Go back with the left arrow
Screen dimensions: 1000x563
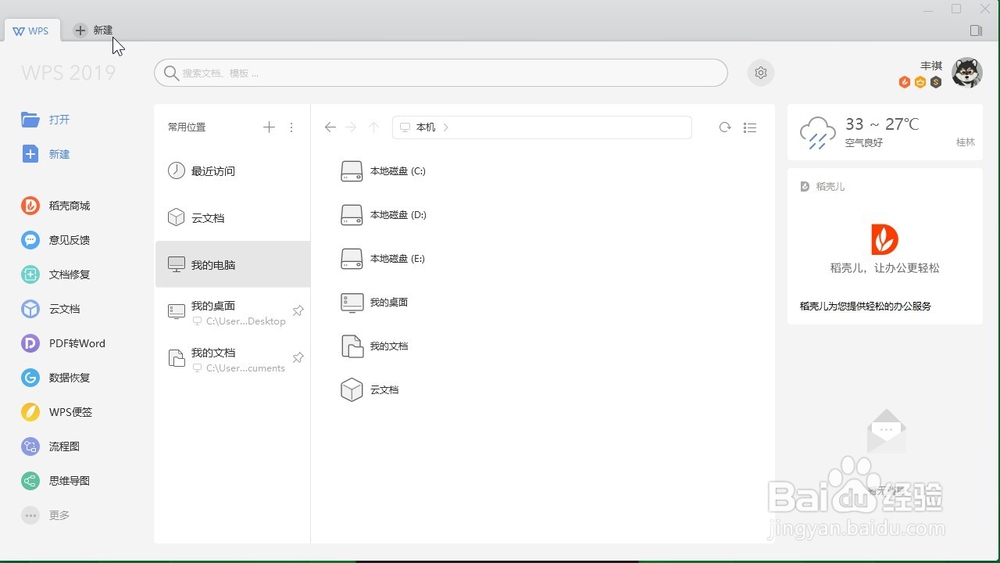(330, 127)
